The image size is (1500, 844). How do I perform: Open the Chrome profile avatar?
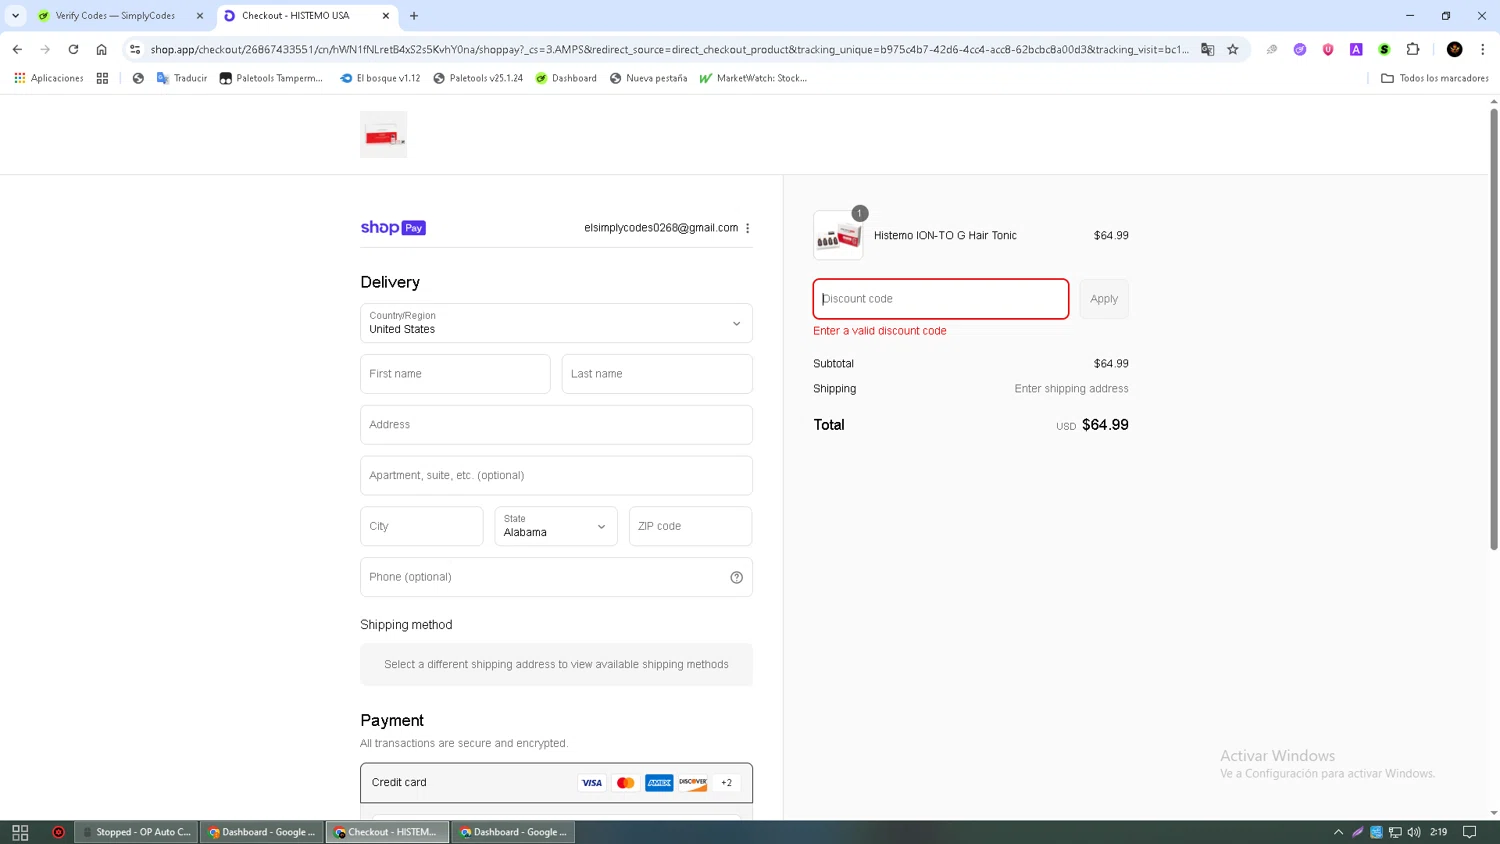(1455, 49)
